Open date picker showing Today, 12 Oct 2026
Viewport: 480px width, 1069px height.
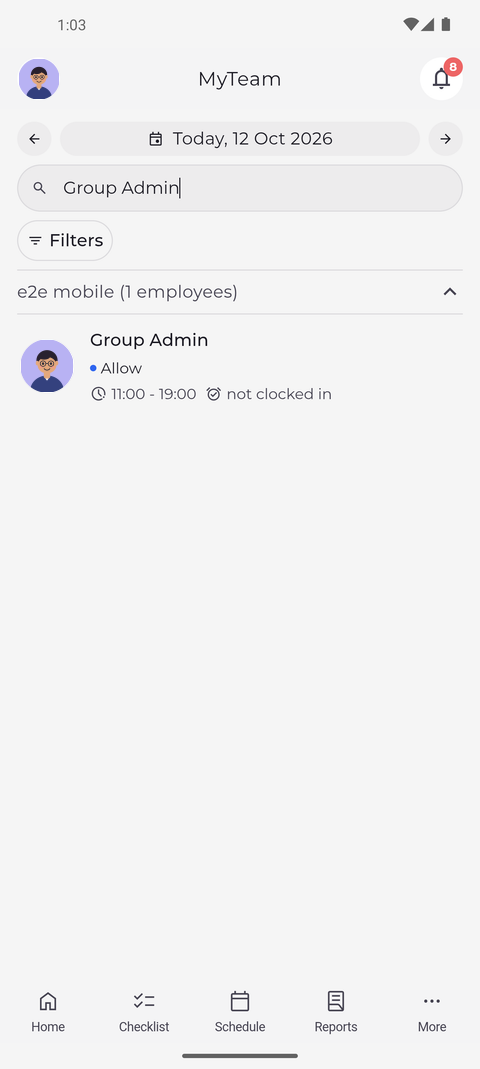240,139
